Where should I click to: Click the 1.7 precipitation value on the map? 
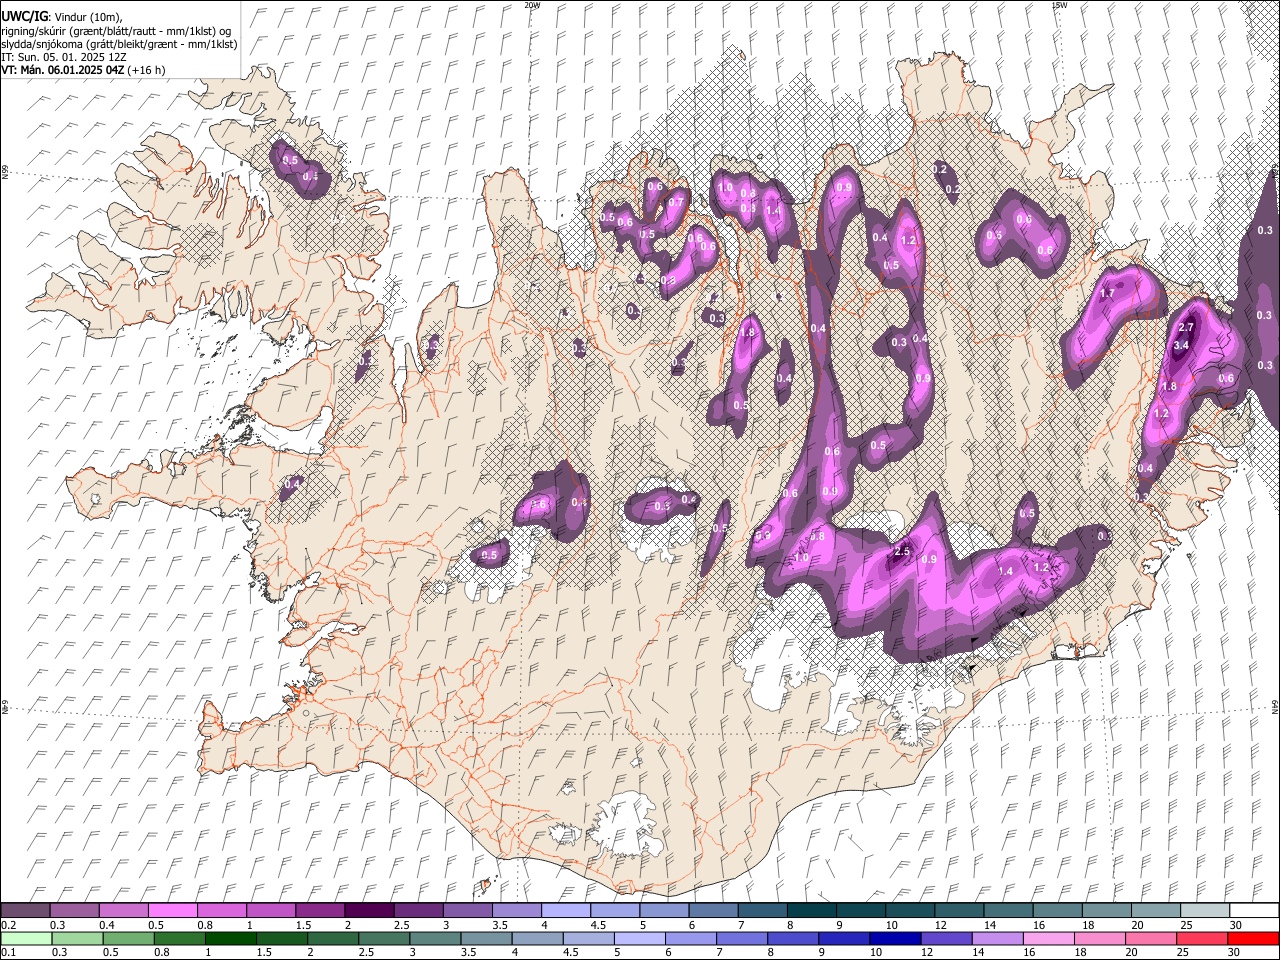1107,295
